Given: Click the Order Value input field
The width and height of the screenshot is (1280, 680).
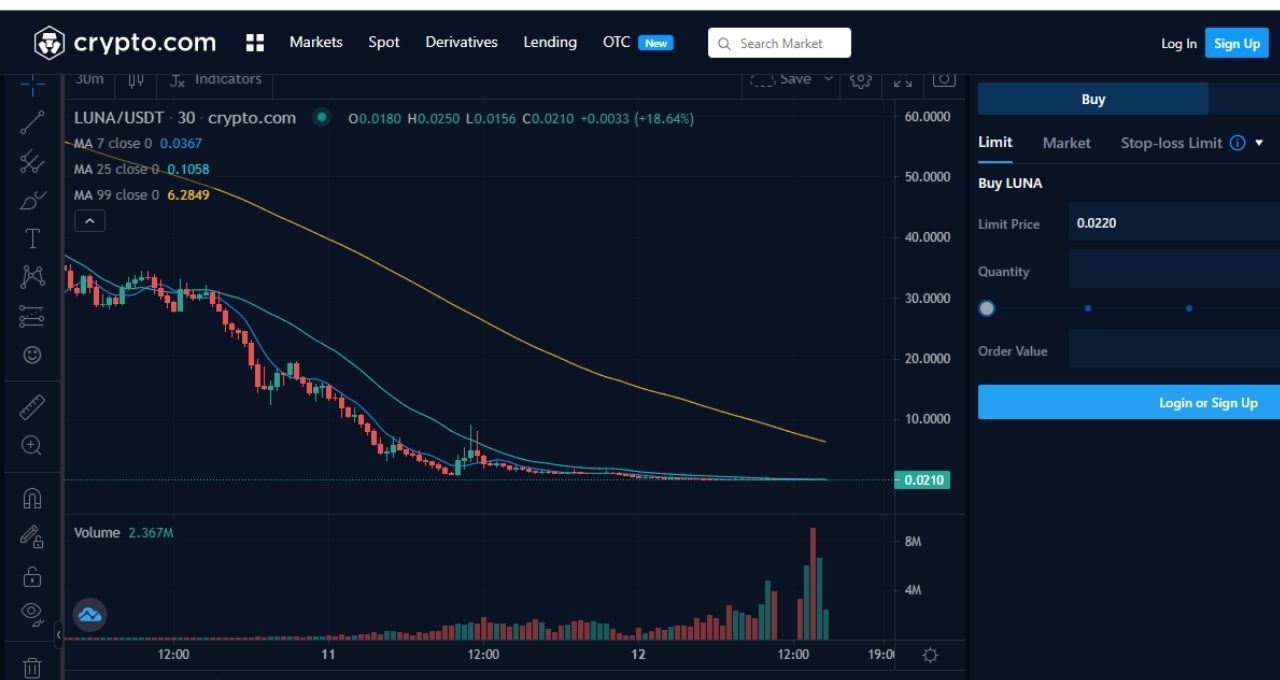Looking at the screenshot, I should 1174,349.
